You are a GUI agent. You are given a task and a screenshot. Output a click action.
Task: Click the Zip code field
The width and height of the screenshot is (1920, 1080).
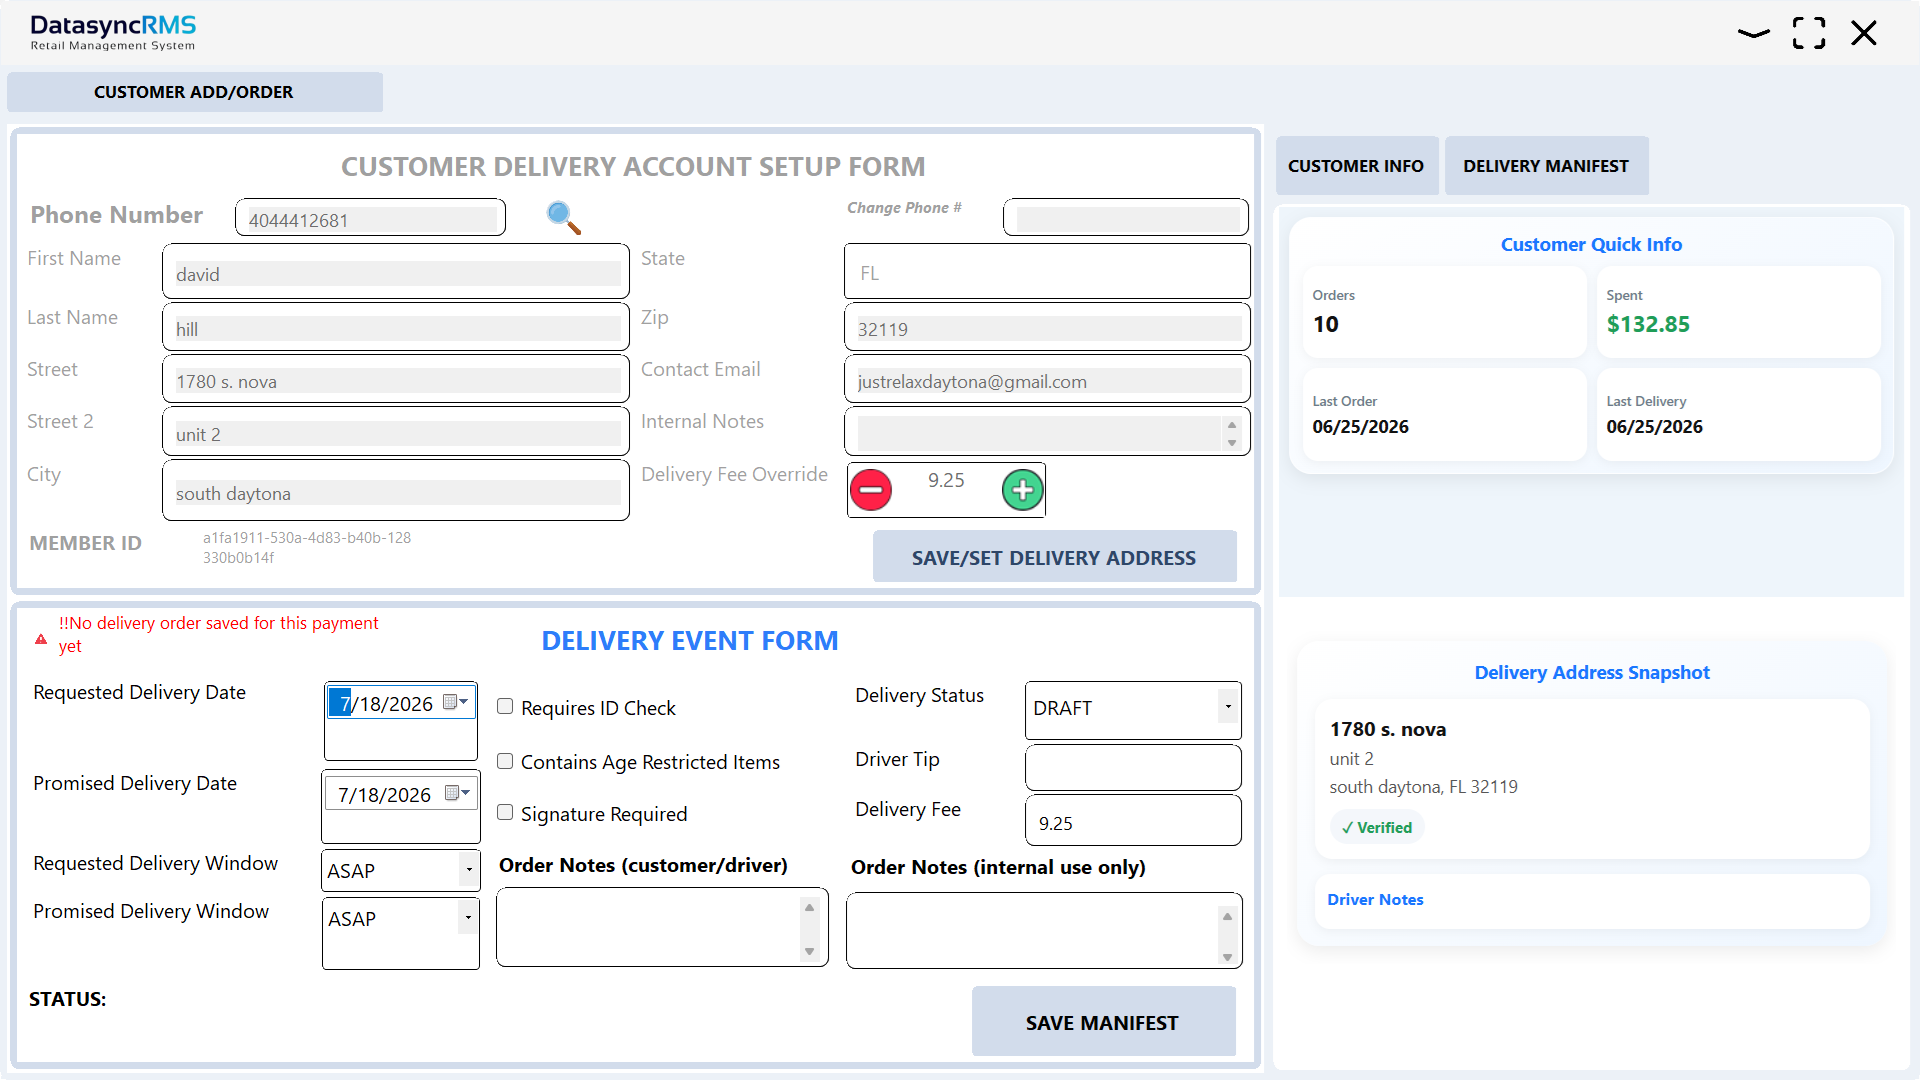[1047, 328]
